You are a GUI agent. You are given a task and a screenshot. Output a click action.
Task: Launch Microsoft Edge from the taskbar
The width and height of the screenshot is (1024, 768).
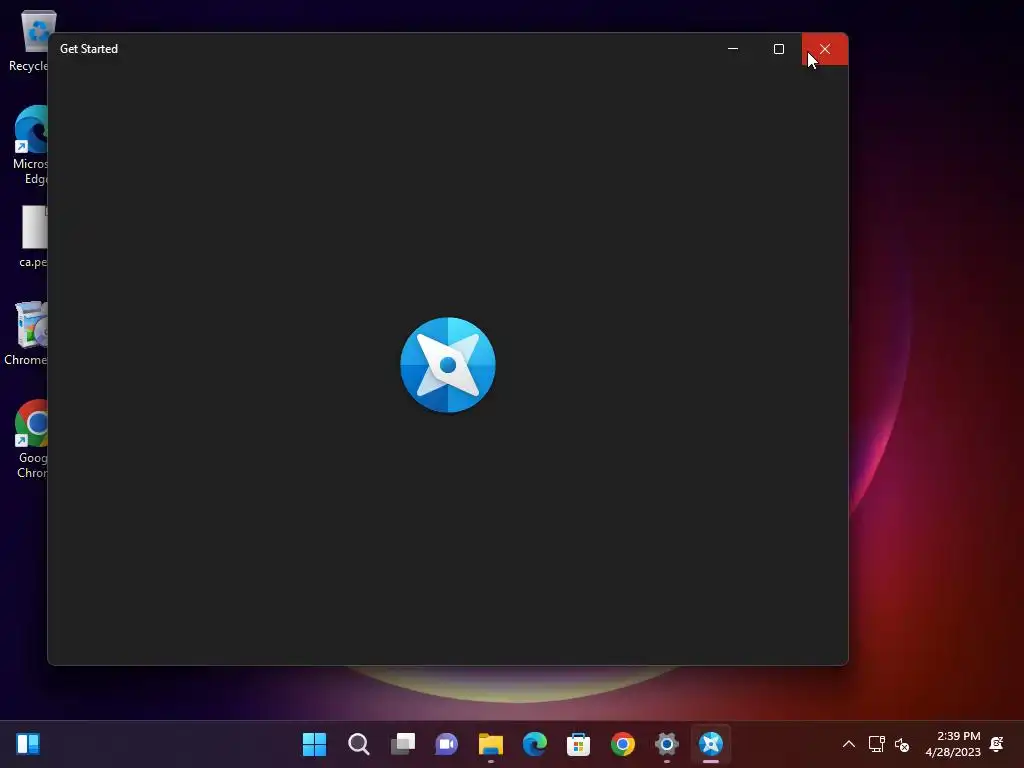535,744
